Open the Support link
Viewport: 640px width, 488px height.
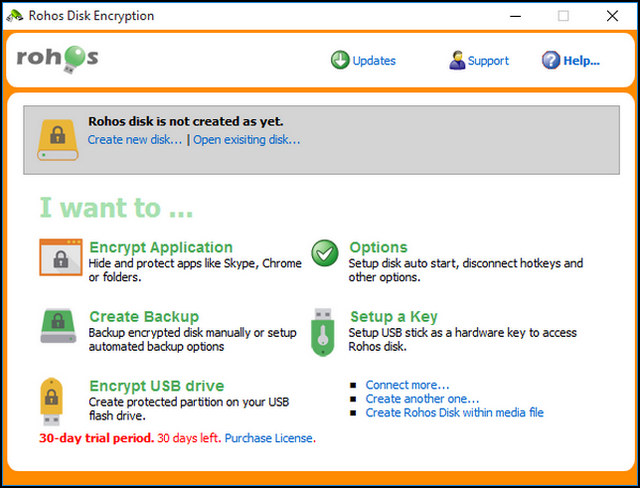point(488,61)
